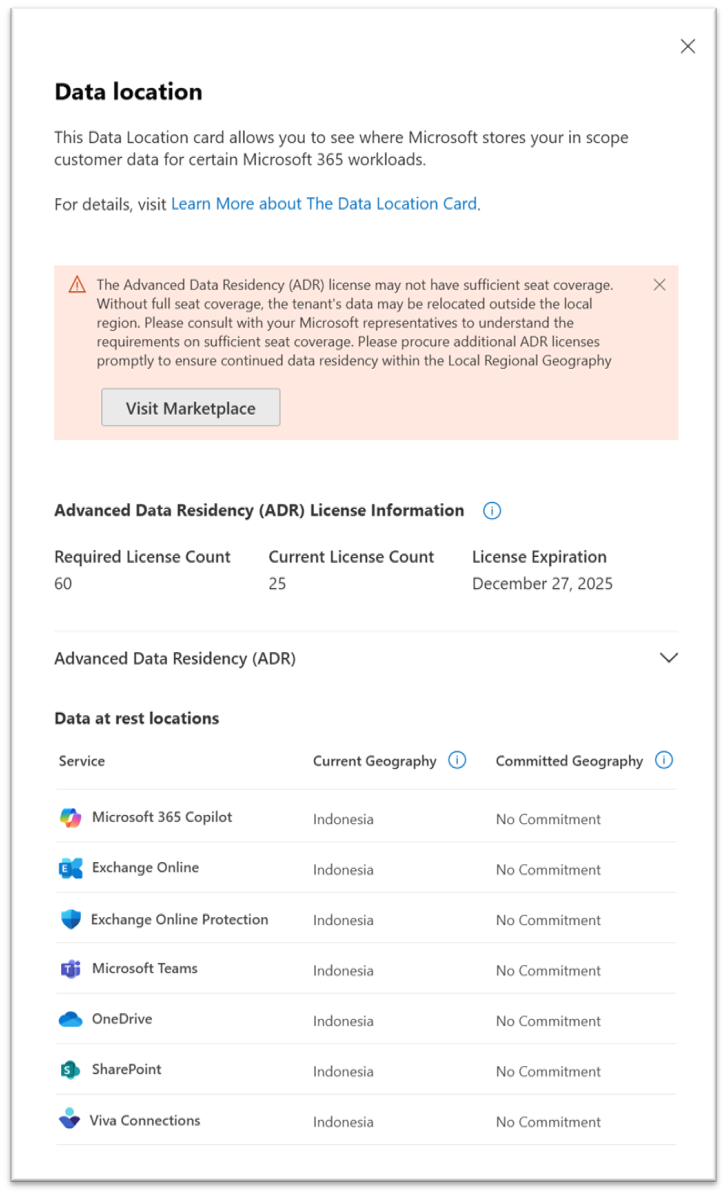This screenshot has height=1195, width=727.
Task: Click the Microsoft 365 Copilot icon
Action: pyautogui.click(x=71, y=818)
